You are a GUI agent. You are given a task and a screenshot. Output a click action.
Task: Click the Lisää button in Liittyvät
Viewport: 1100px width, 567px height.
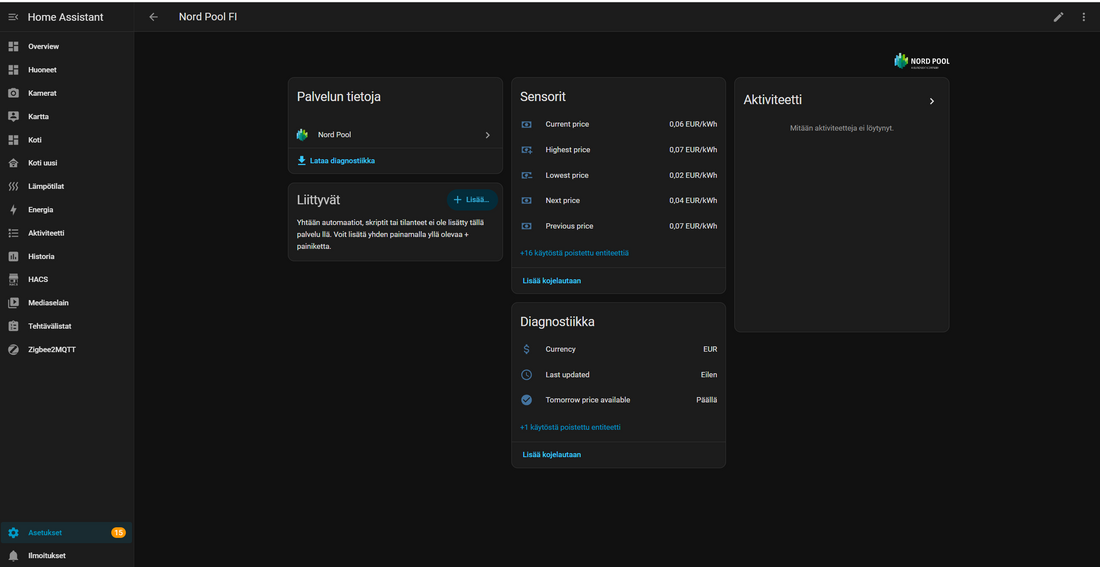point(472,200)
